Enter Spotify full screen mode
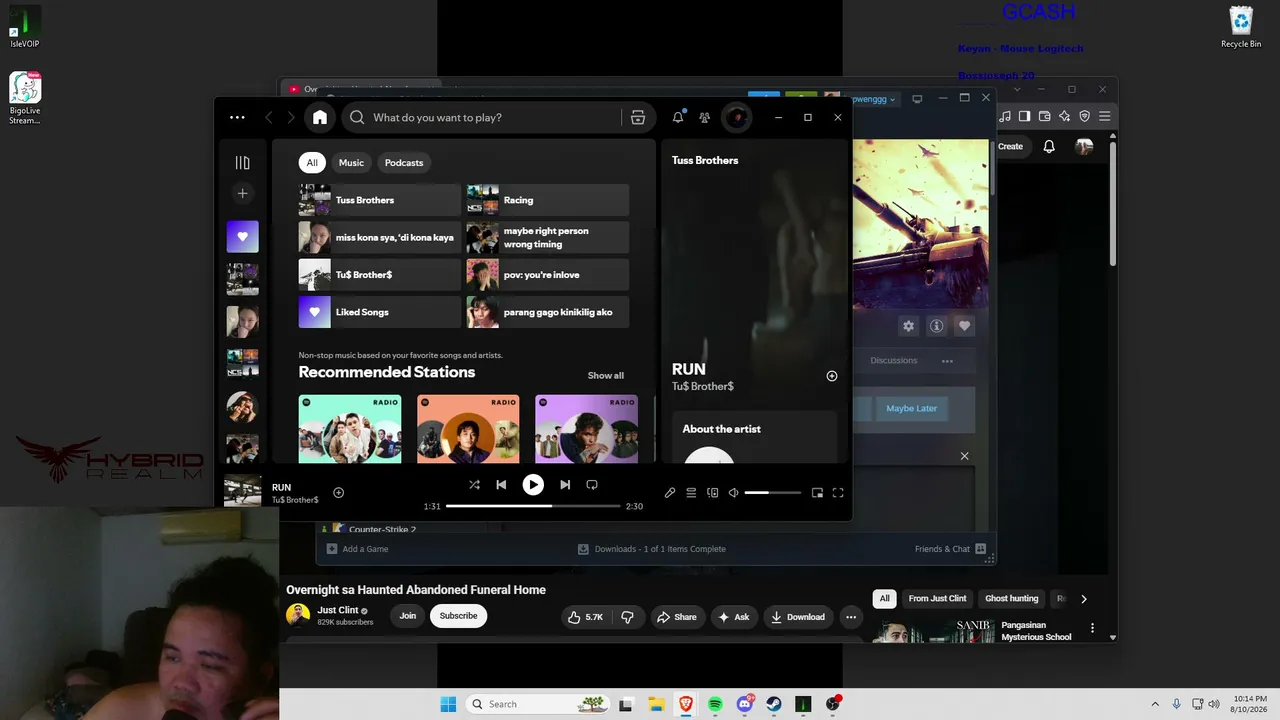Image resolution: width=1280 pixels, height=720 pixels. tap(838, 493)
